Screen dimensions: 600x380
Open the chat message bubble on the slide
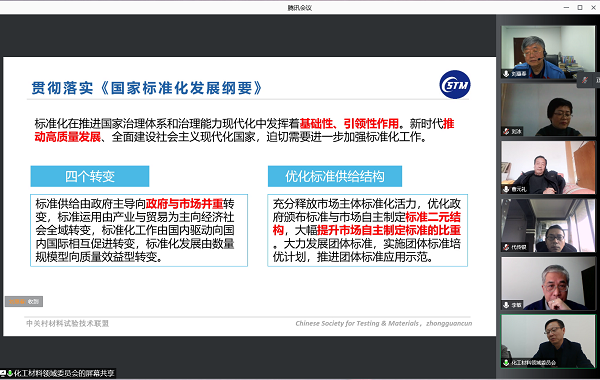(24, 302)
